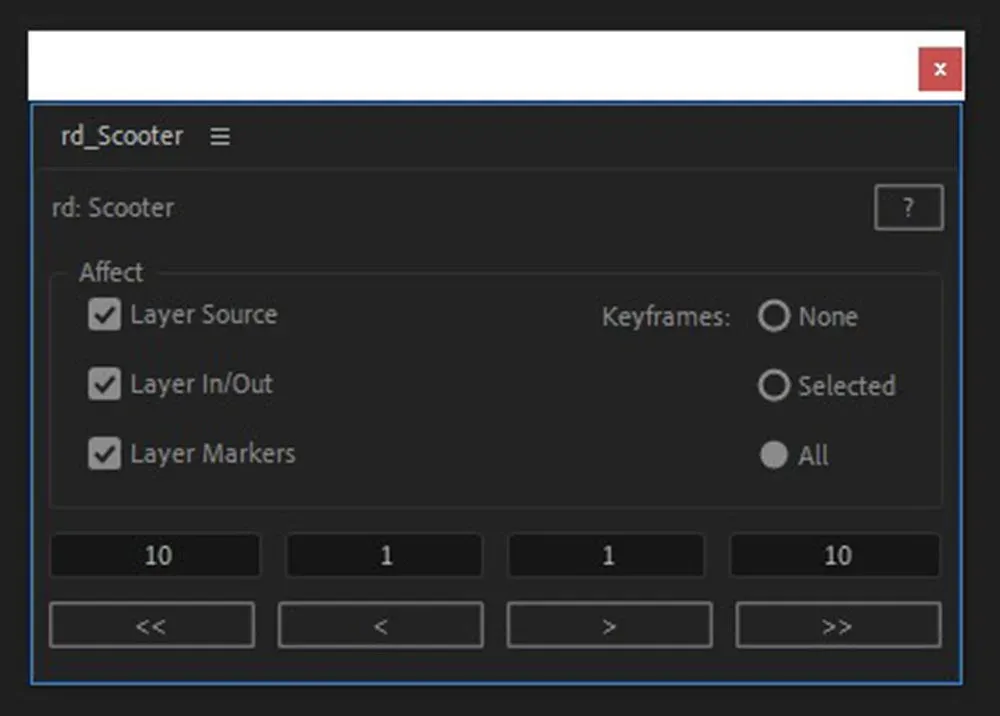The height and width of the screenshot is (716, 1000).
Task: Disable the Layer Markers checkbox
Action: click(x=105, y=453)
